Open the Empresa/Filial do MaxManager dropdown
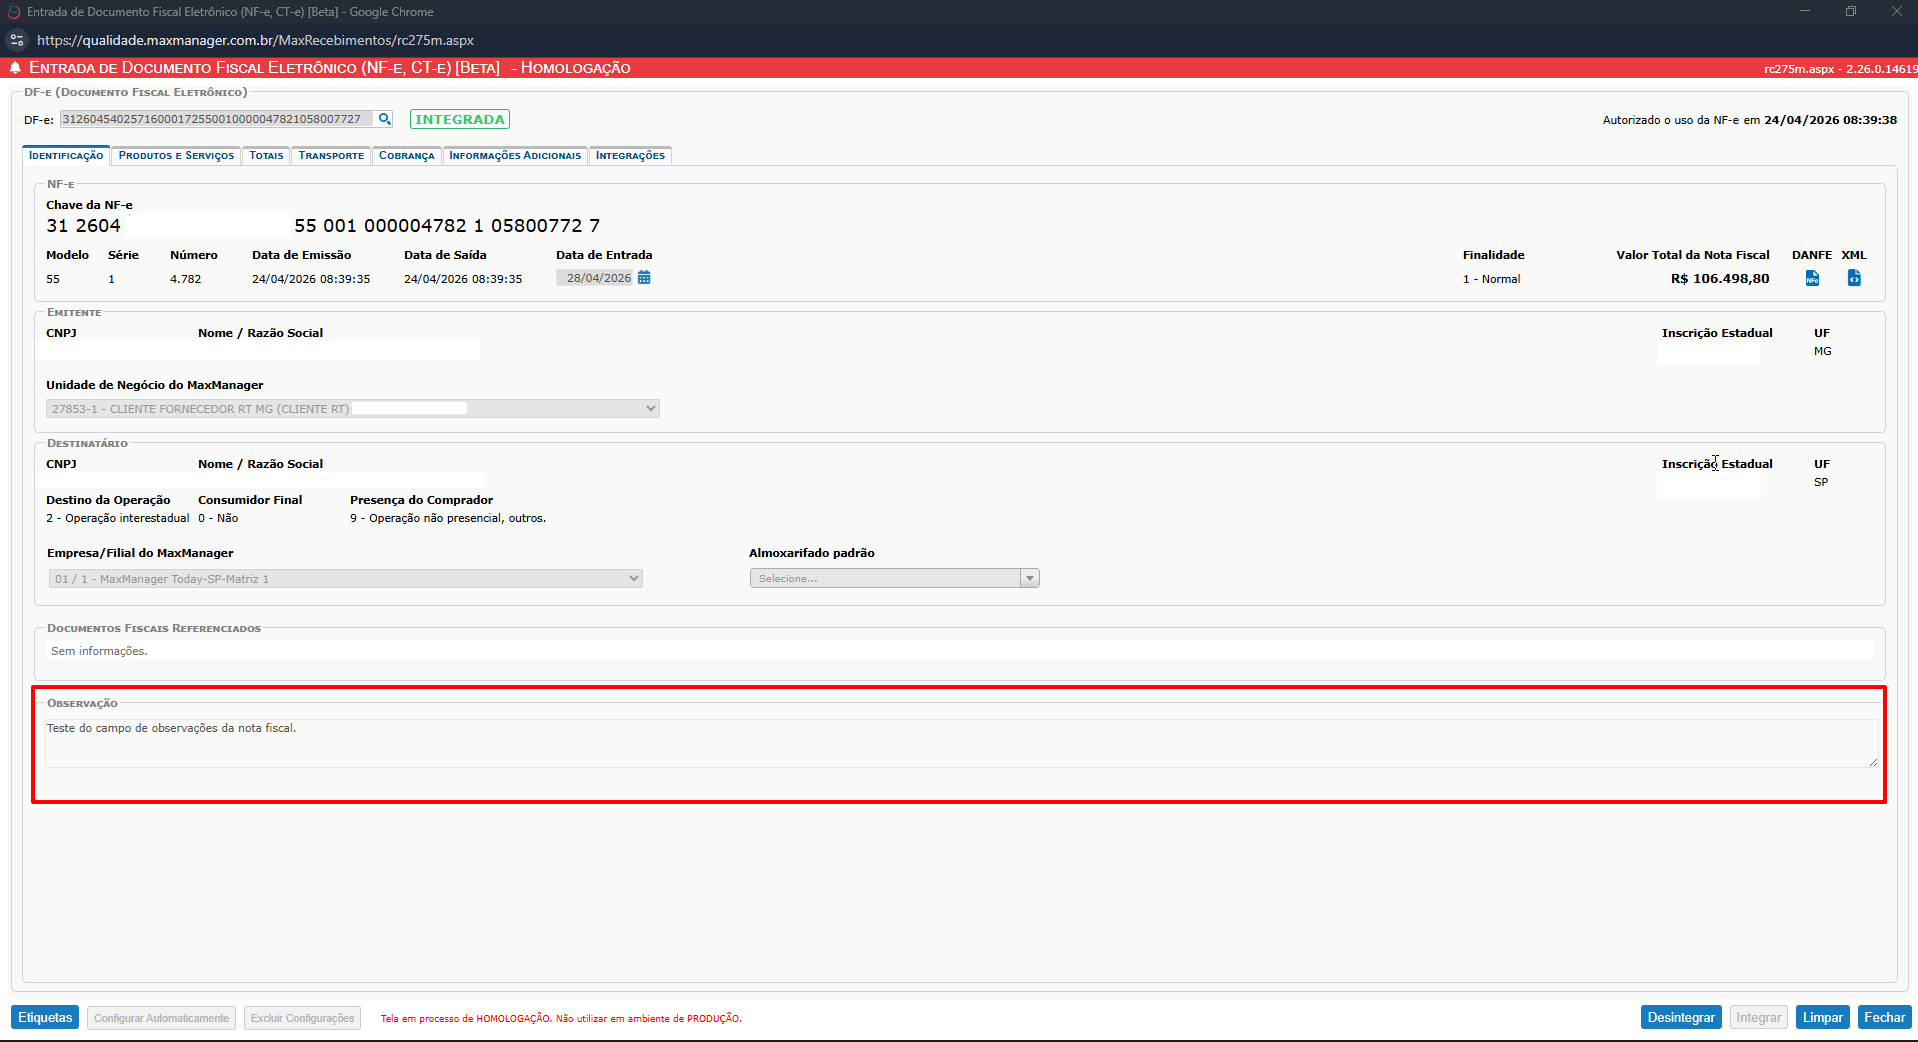1918x1042 pixels. [x=633, y=579]
